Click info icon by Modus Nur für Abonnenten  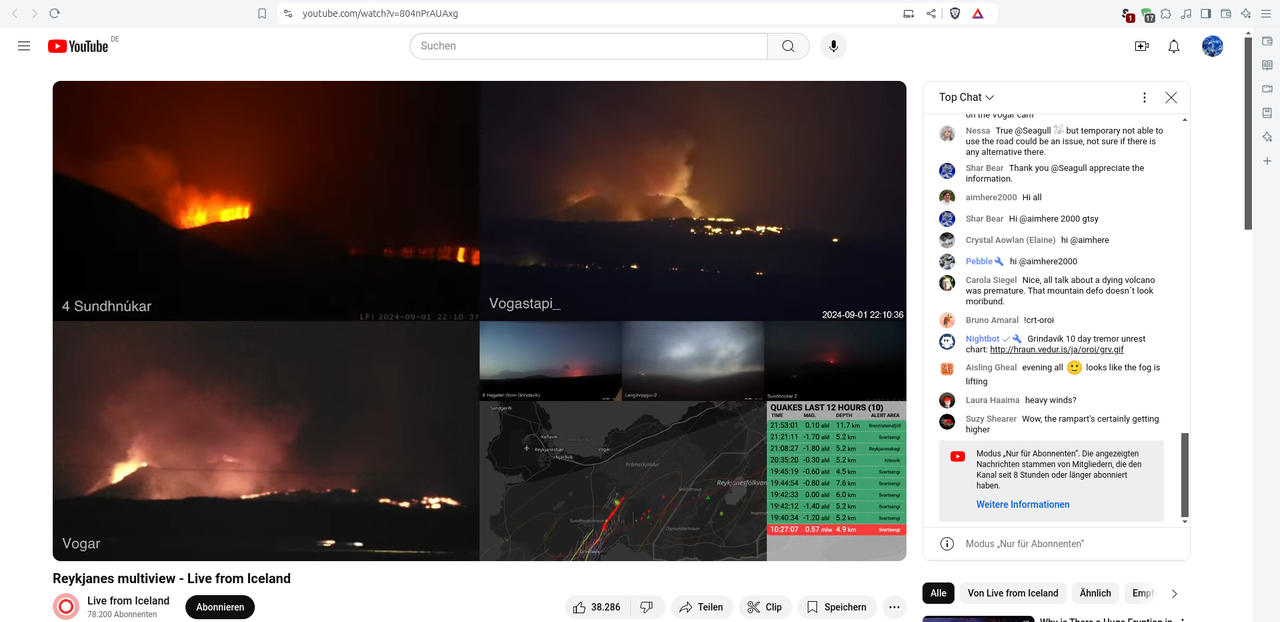[x=947, y=543]
